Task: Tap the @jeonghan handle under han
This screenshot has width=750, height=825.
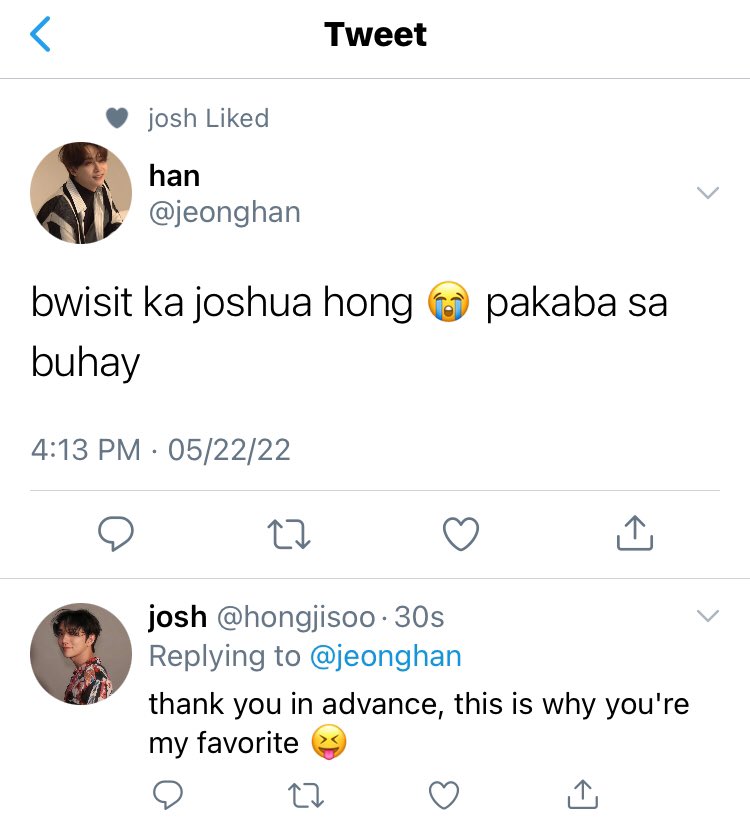Action: (x=225, y=213)
